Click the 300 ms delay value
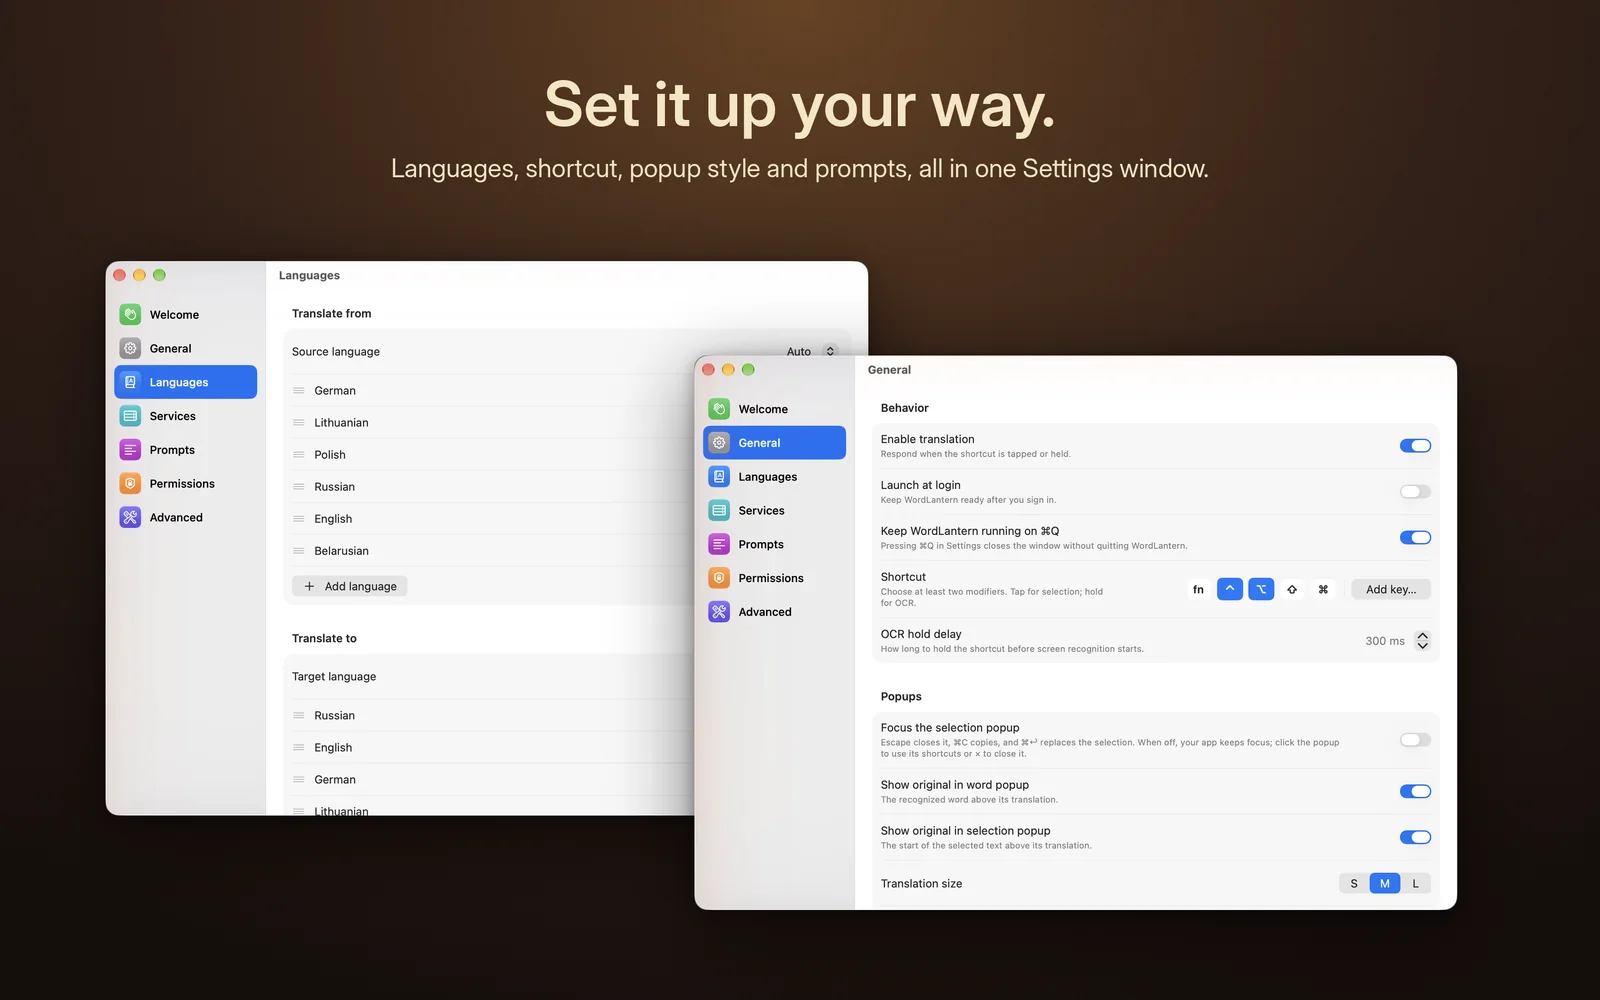Screen dimensions: 1600x1000 coord(1385,641)
